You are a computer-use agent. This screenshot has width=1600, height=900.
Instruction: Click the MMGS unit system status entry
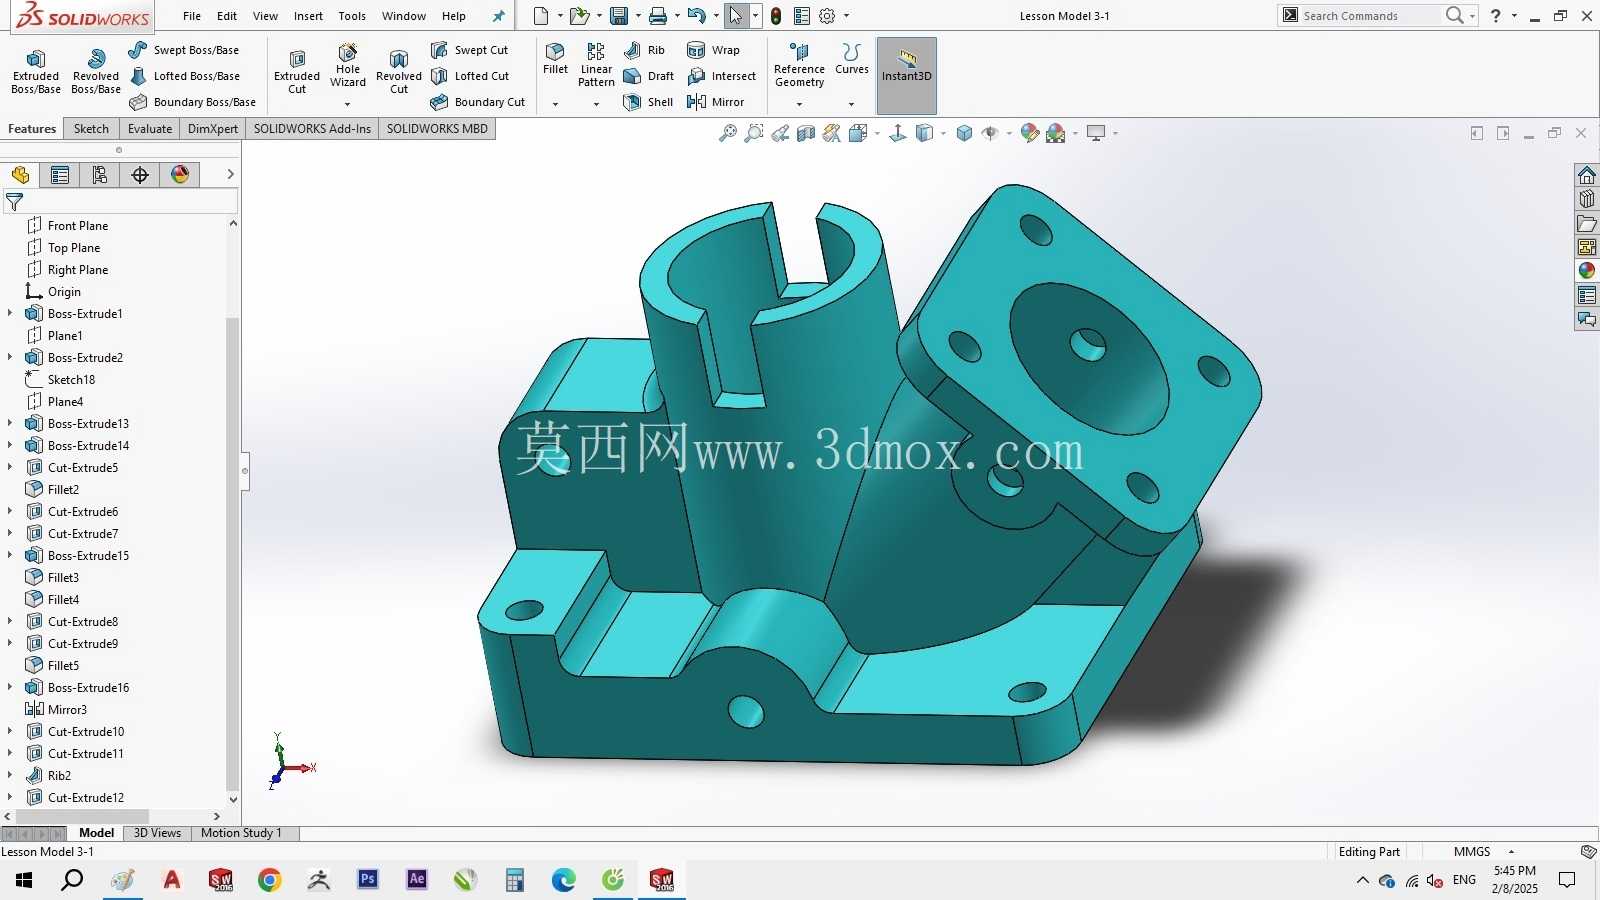click(1472, 852)
